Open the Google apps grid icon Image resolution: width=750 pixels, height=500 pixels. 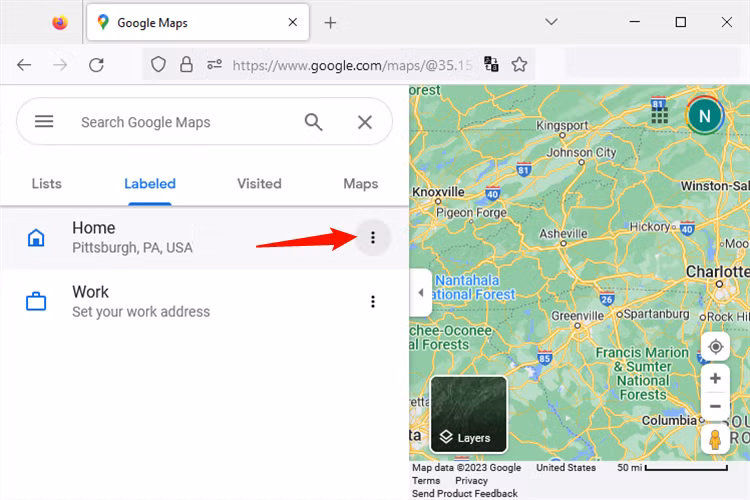[659, 115]
